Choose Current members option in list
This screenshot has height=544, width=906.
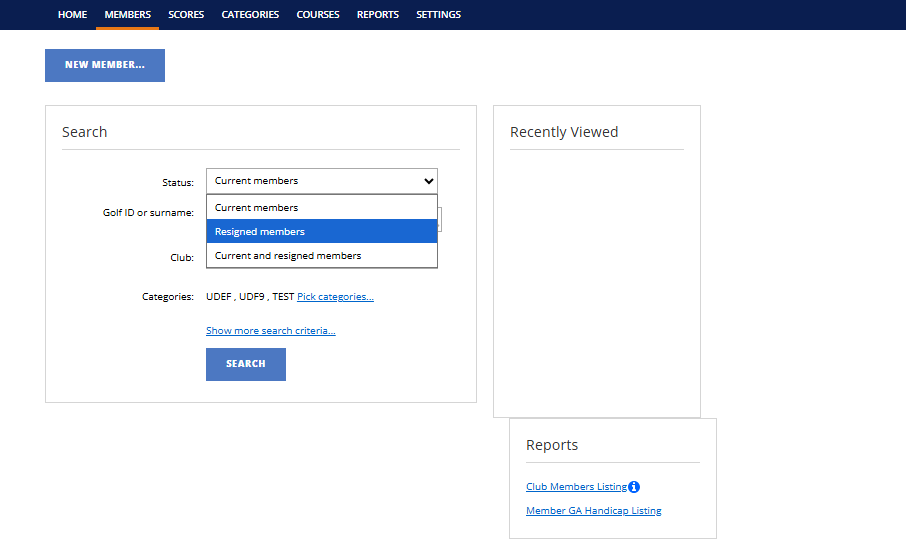click(x=322, y=208)
